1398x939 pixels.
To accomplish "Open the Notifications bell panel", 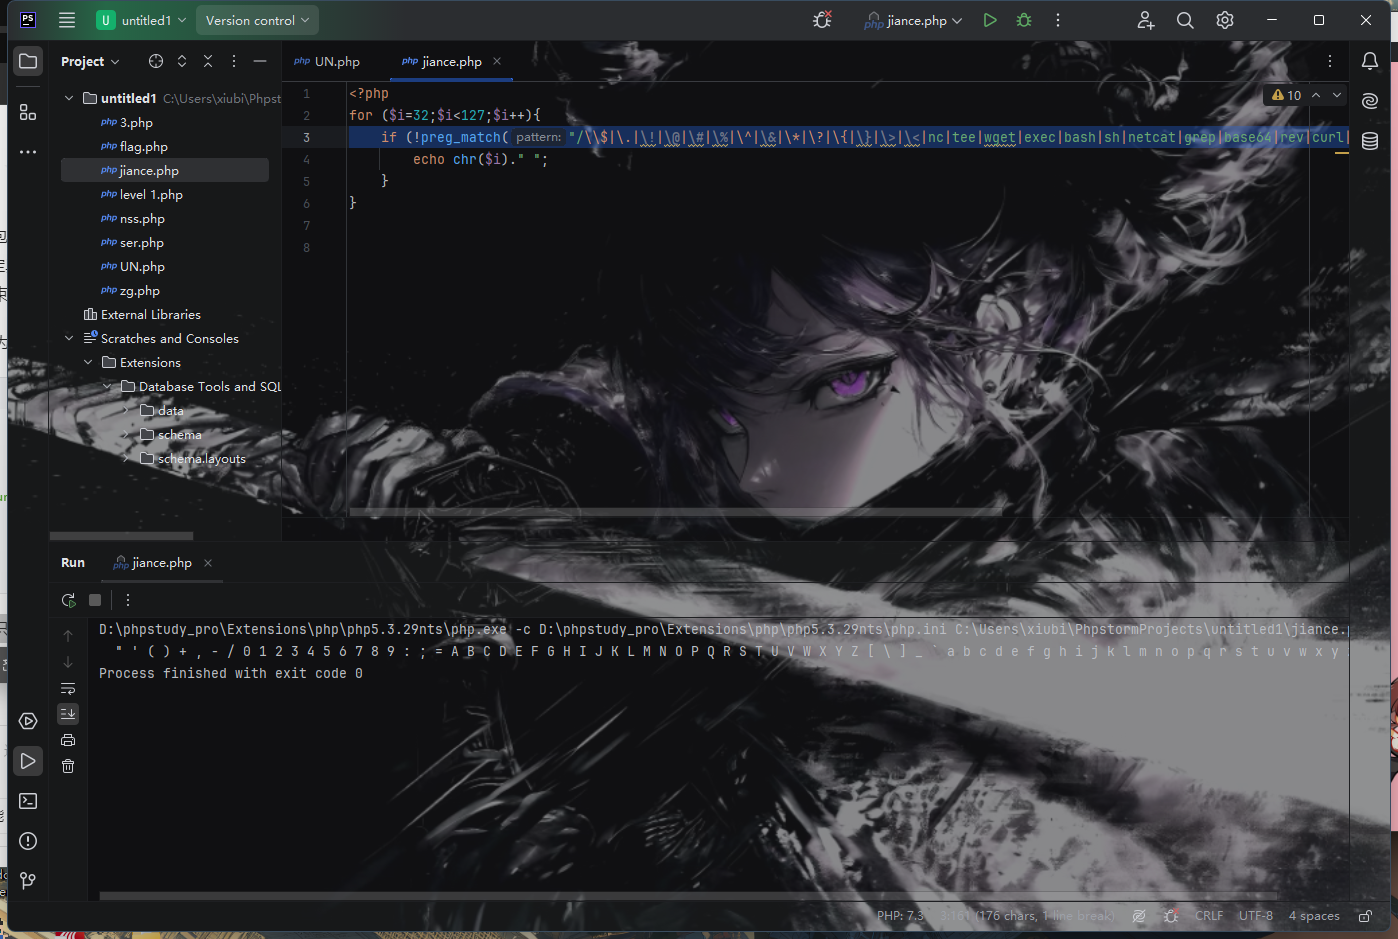I will click(1370, 61).
